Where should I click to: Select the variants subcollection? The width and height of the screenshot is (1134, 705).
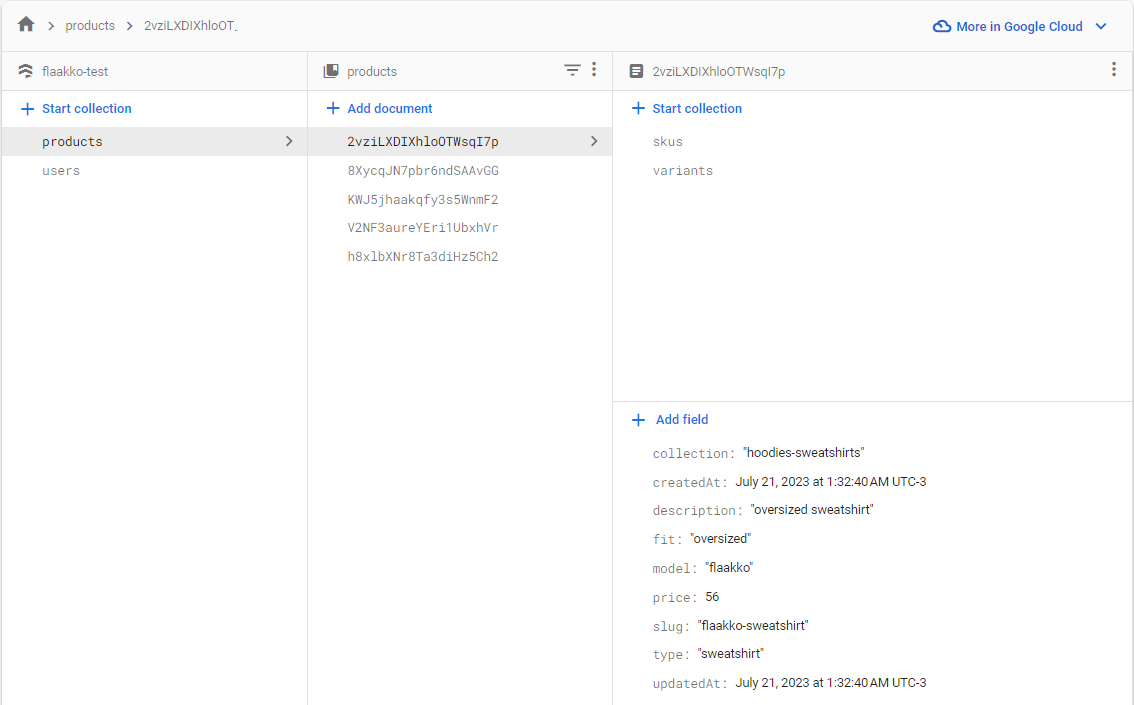[683, 170]
